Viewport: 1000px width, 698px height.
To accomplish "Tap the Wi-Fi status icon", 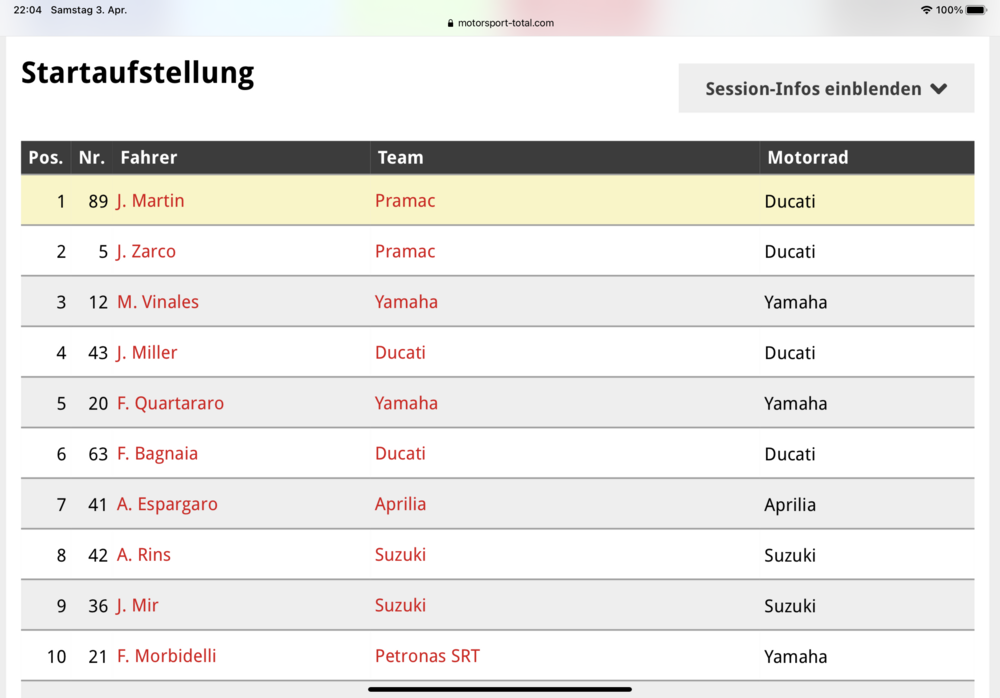I will pos(926,10).
